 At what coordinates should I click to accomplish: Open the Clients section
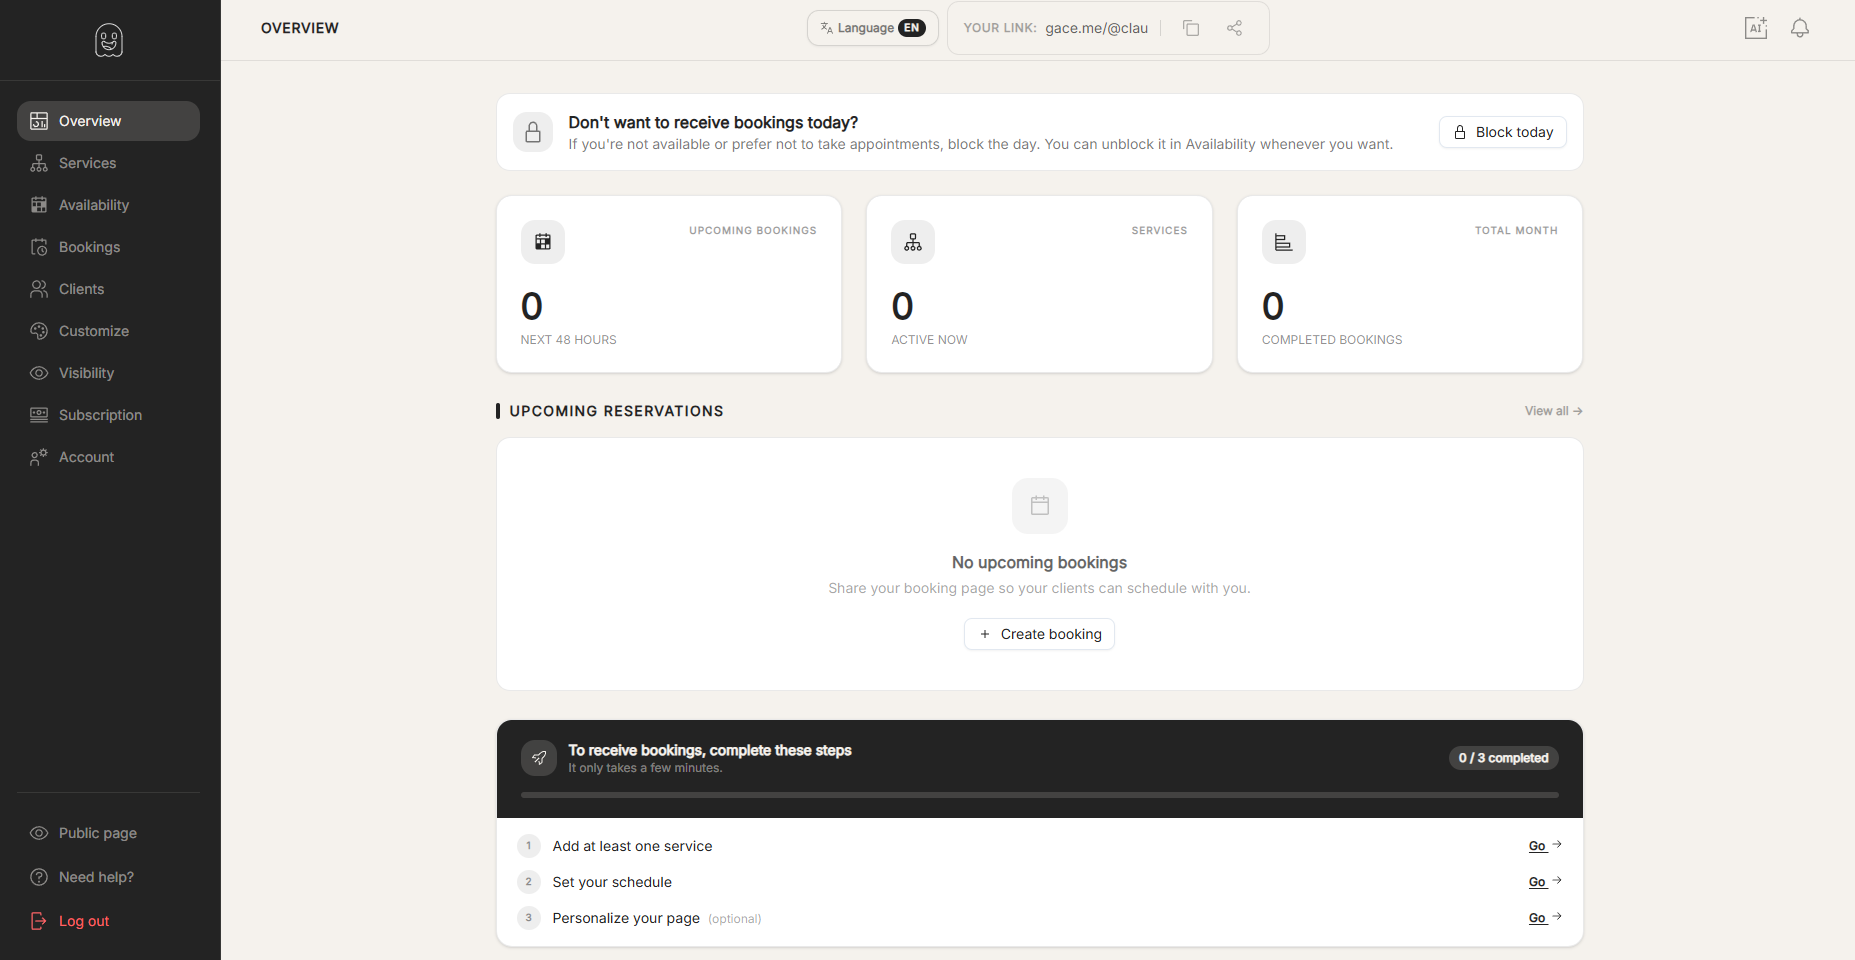81,288
